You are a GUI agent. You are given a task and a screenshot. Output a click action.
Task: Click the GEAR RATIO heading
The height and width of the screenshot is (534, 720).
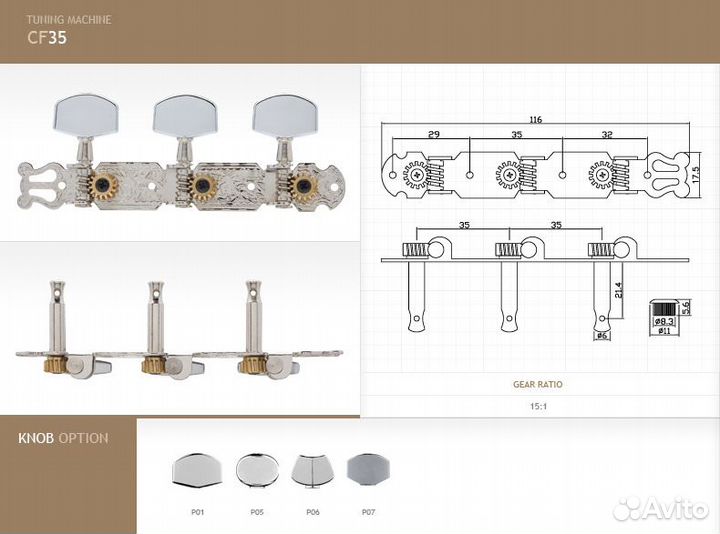[x=537, y=384]
